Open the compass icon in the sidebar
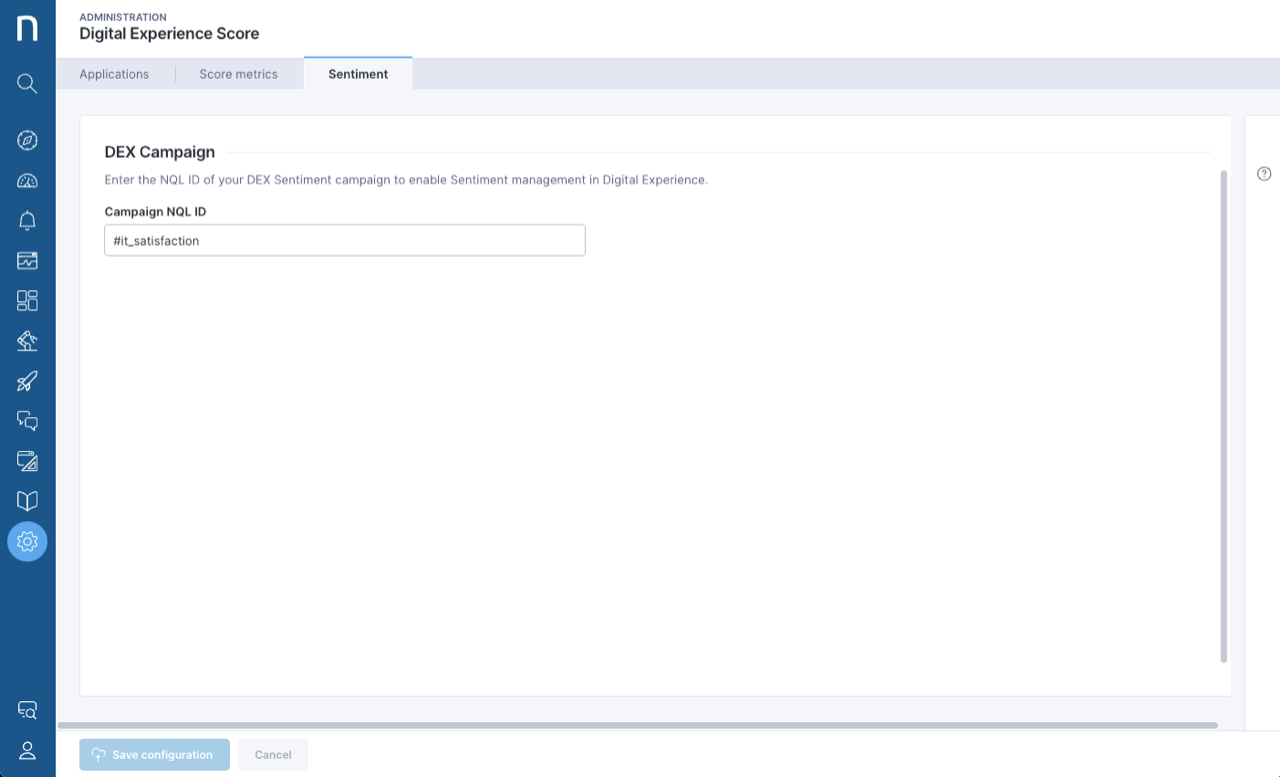 [x=27, y=140]
